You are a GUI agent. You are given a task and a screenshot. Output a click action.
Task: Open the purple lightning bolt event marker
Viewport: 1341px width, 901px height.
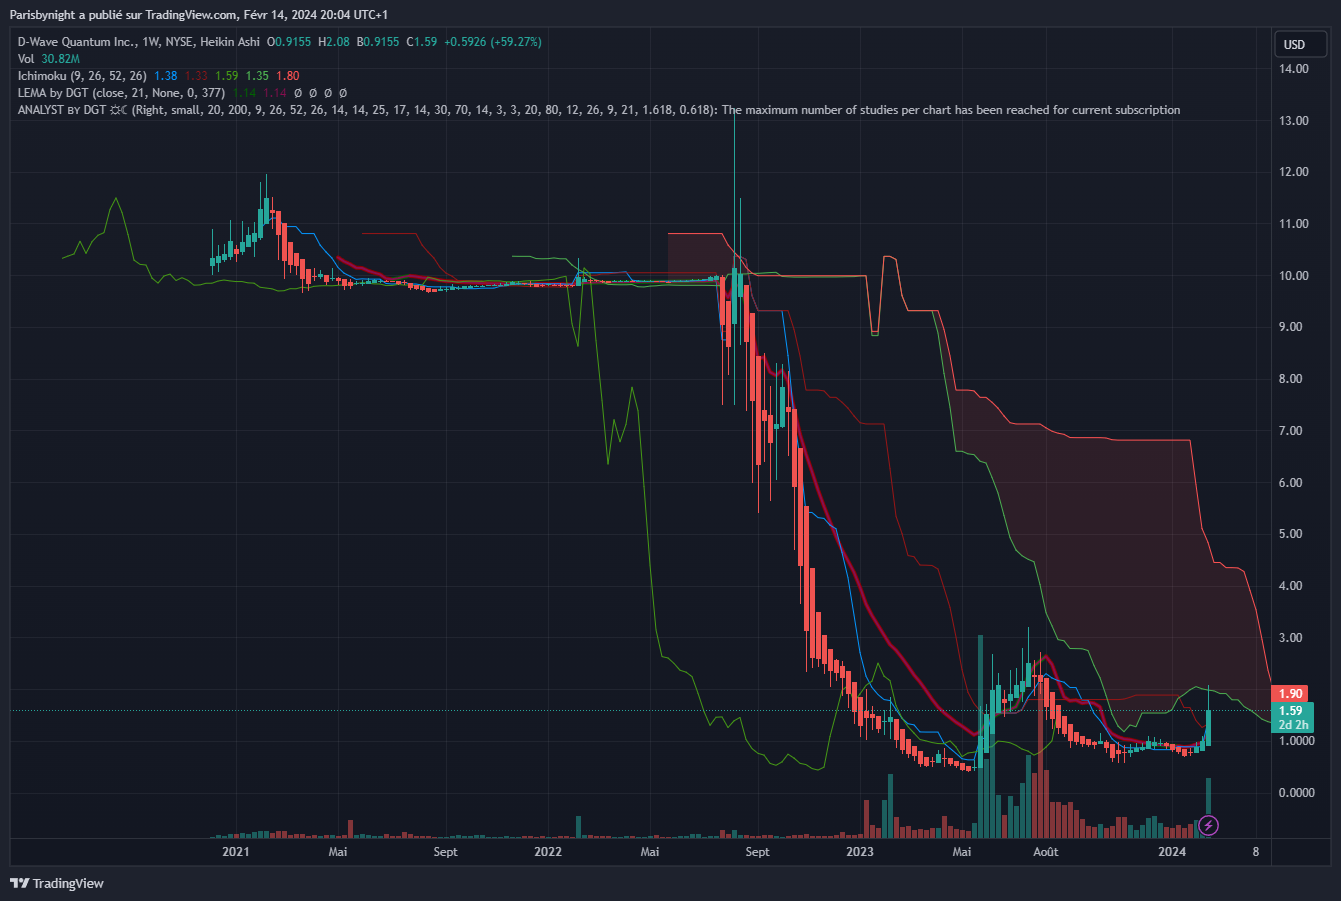tap(1208, 825)
